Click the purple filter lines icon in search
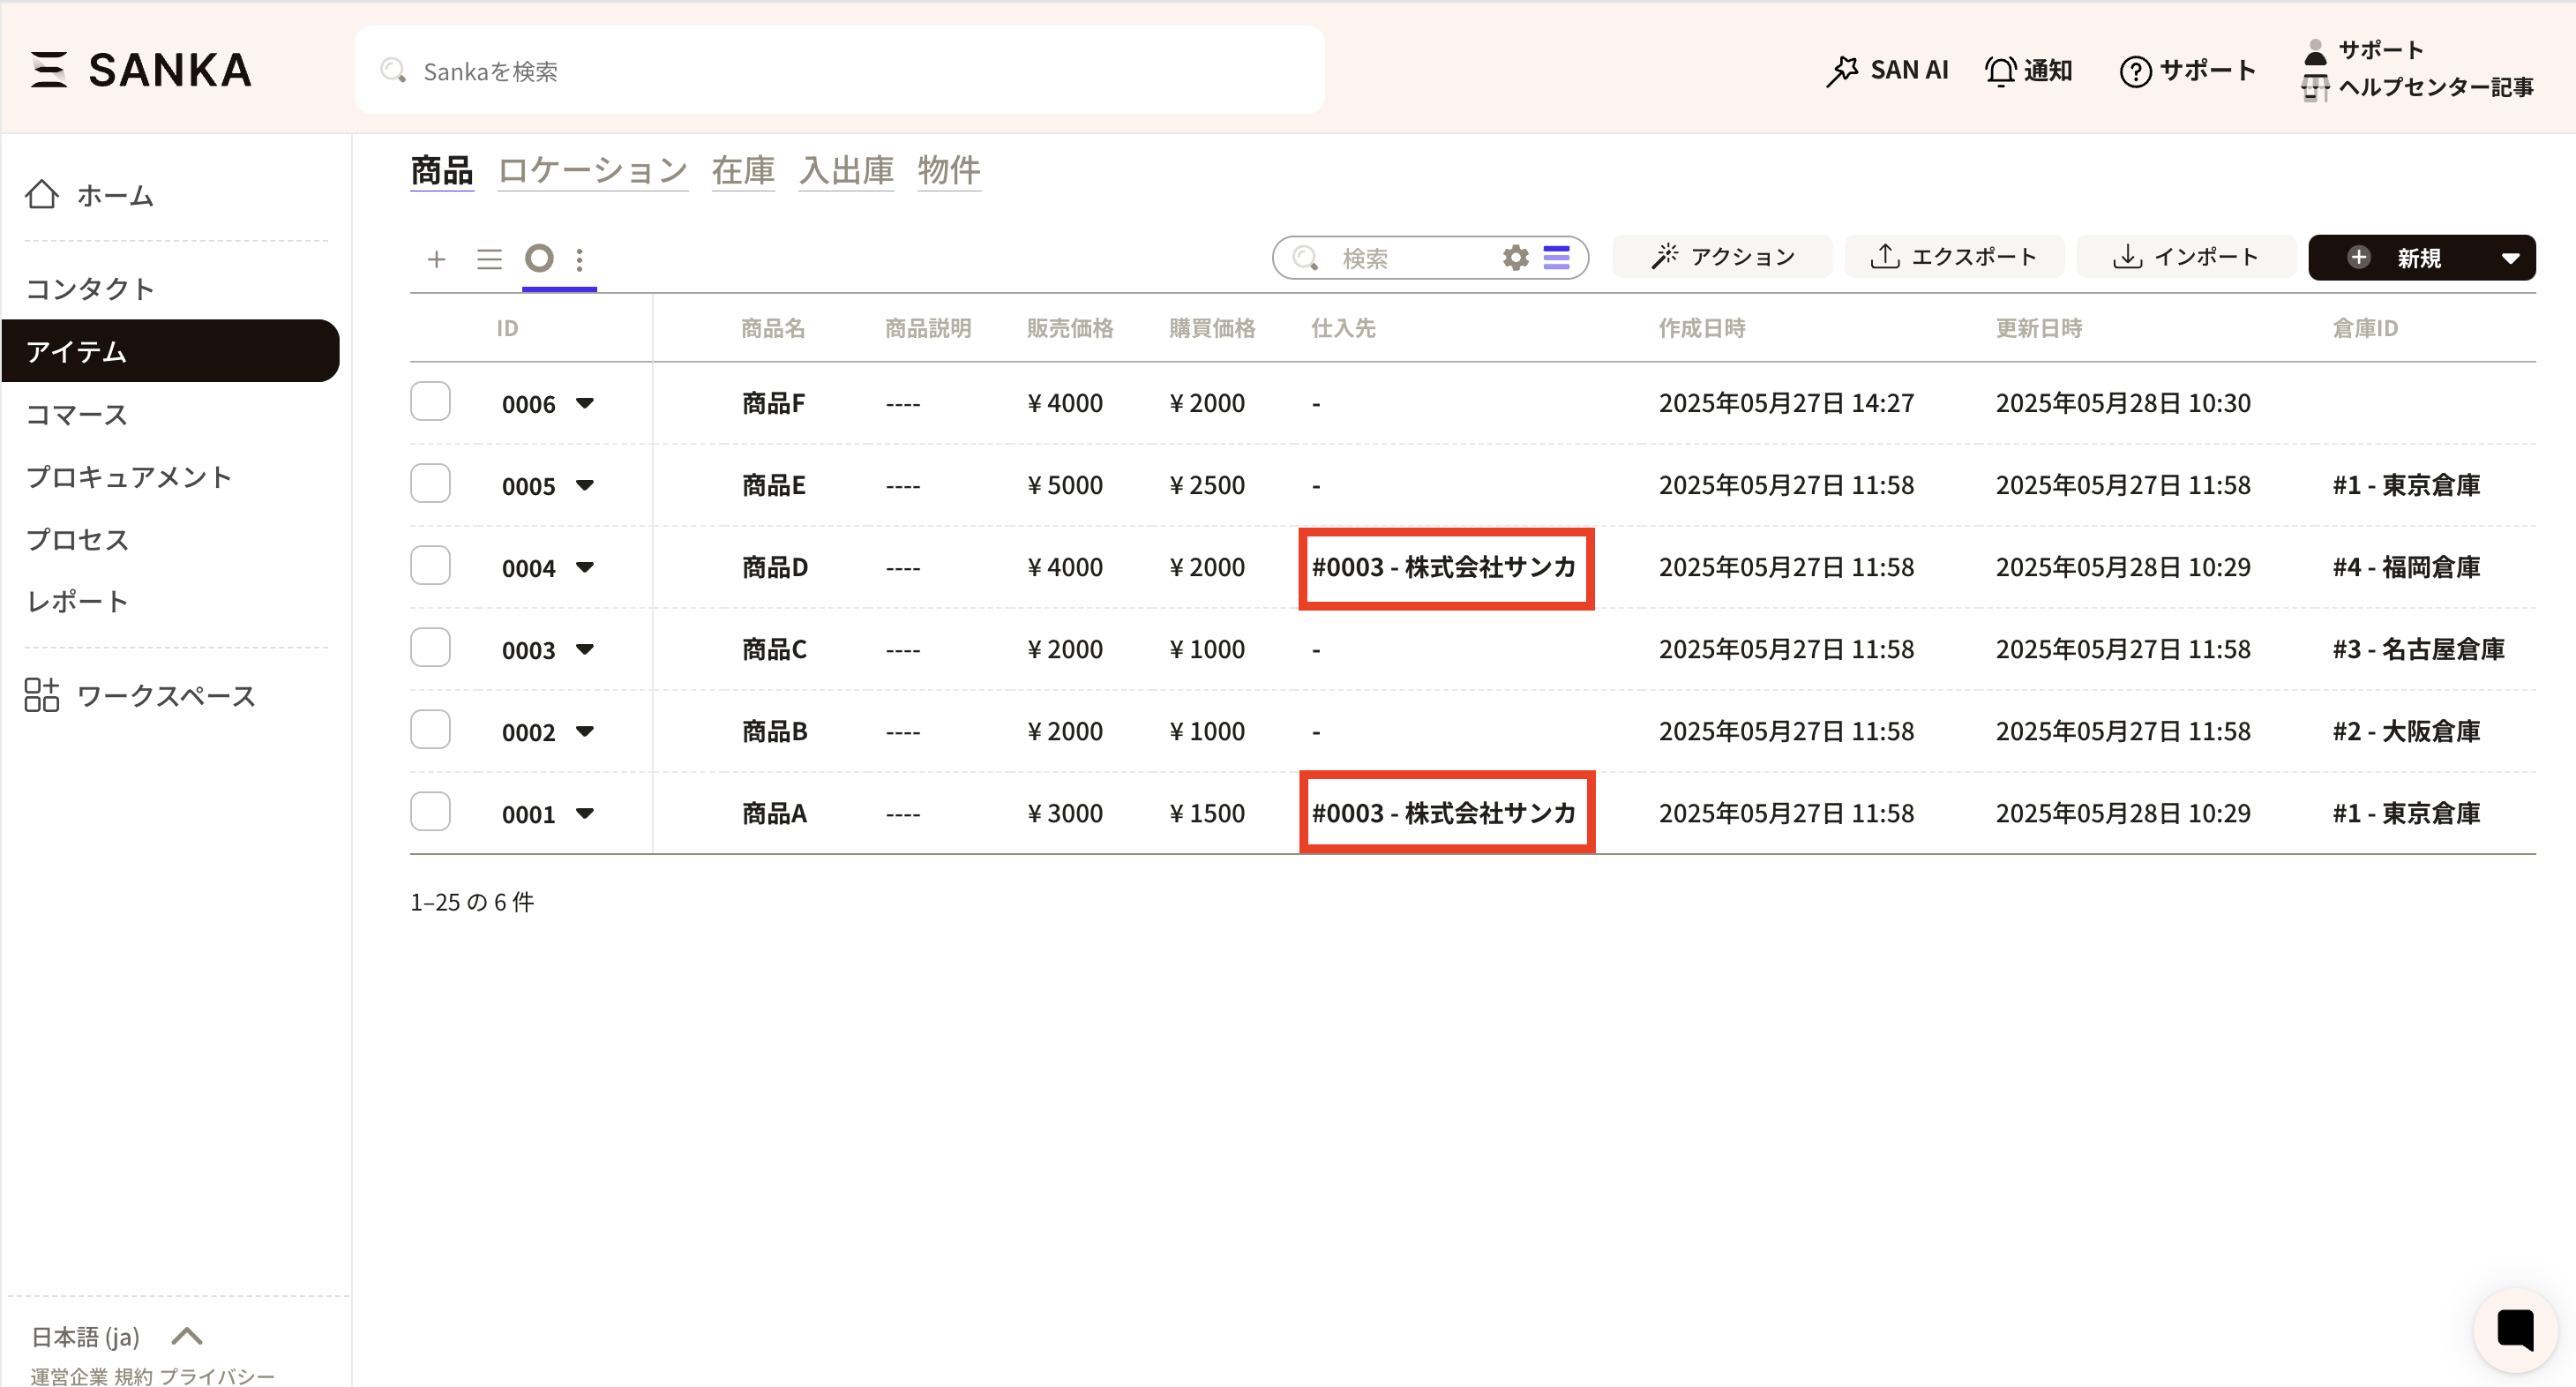This screenshot has height=1387, width=2576. 1556,258
